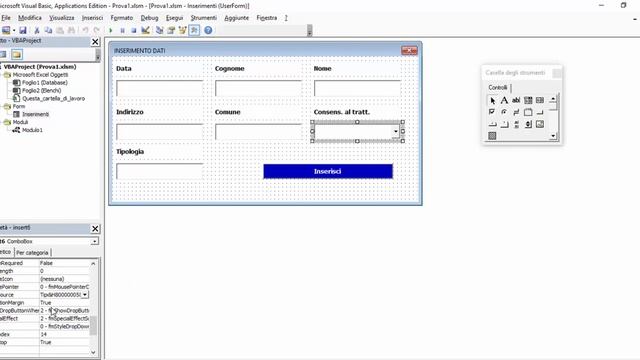Copy selection with the toolbar Copy icon
Image resolution: width=640 pixels, height=360 pixels.
click(48, 30)
